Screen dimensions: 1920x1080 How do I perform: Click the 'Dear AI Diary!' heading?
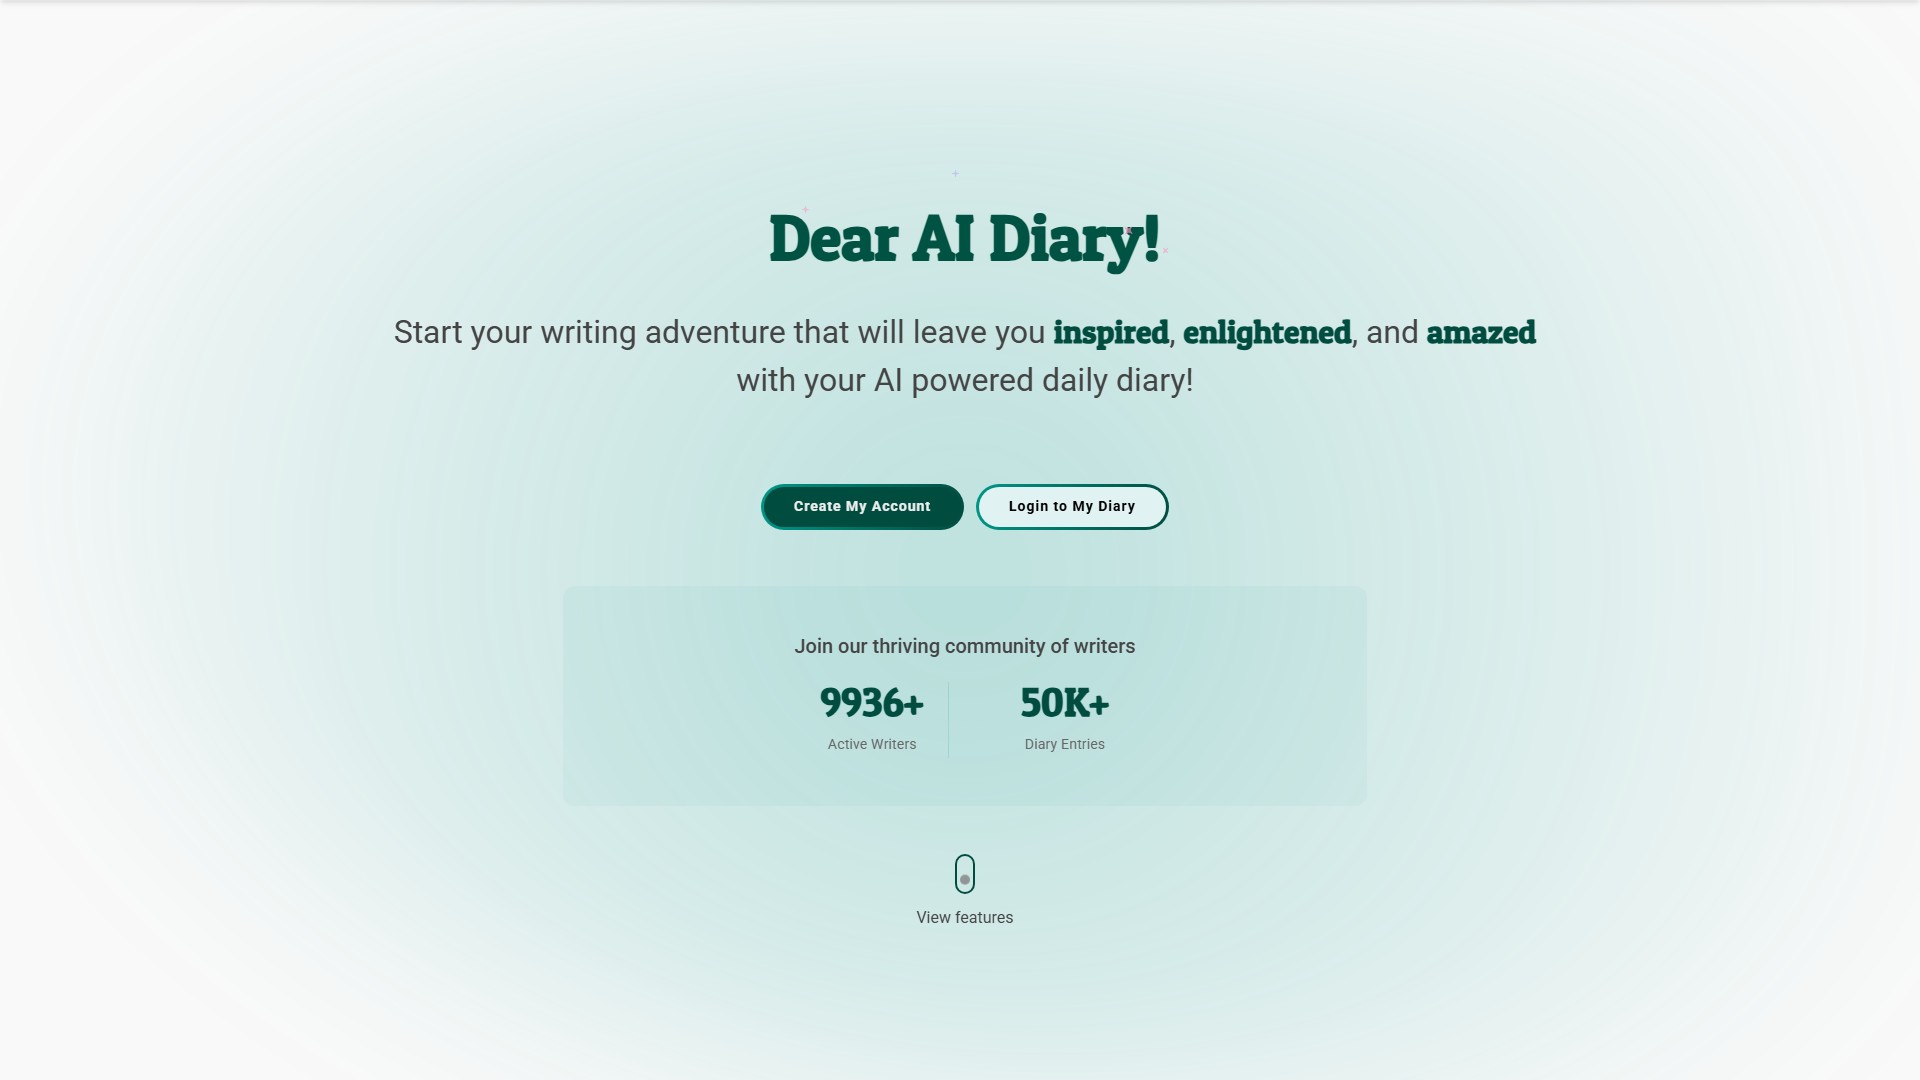coord(964,241)
